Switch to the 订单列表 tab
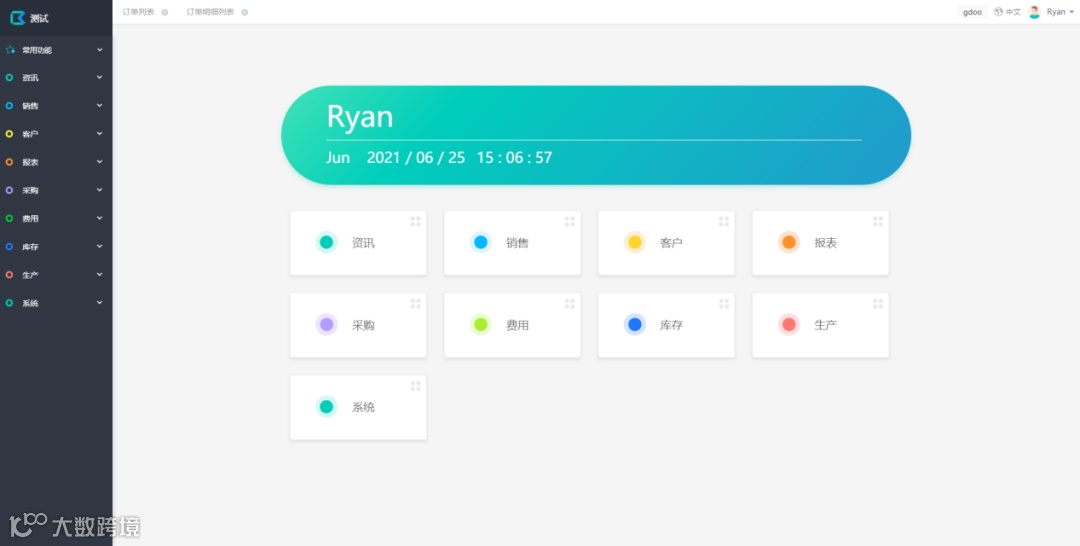1080x546 pixels. (x=138, y=12)
